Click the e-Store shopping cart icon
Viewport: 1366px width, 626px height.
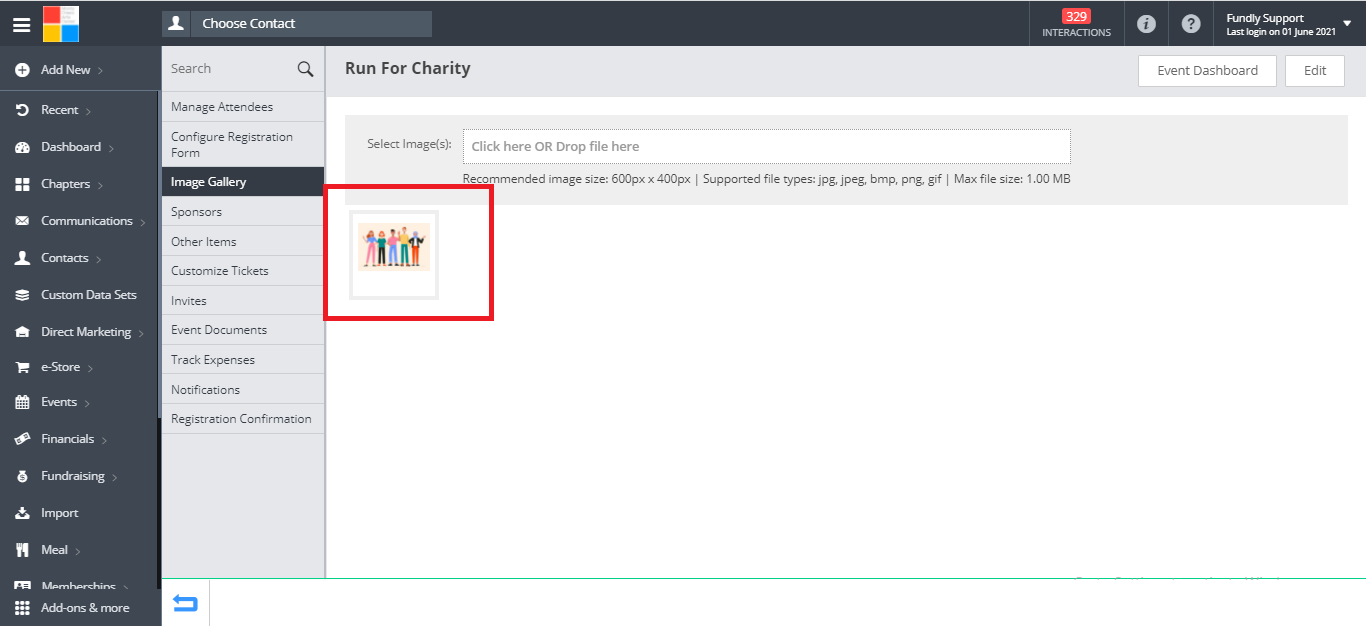tap(22, 367)
